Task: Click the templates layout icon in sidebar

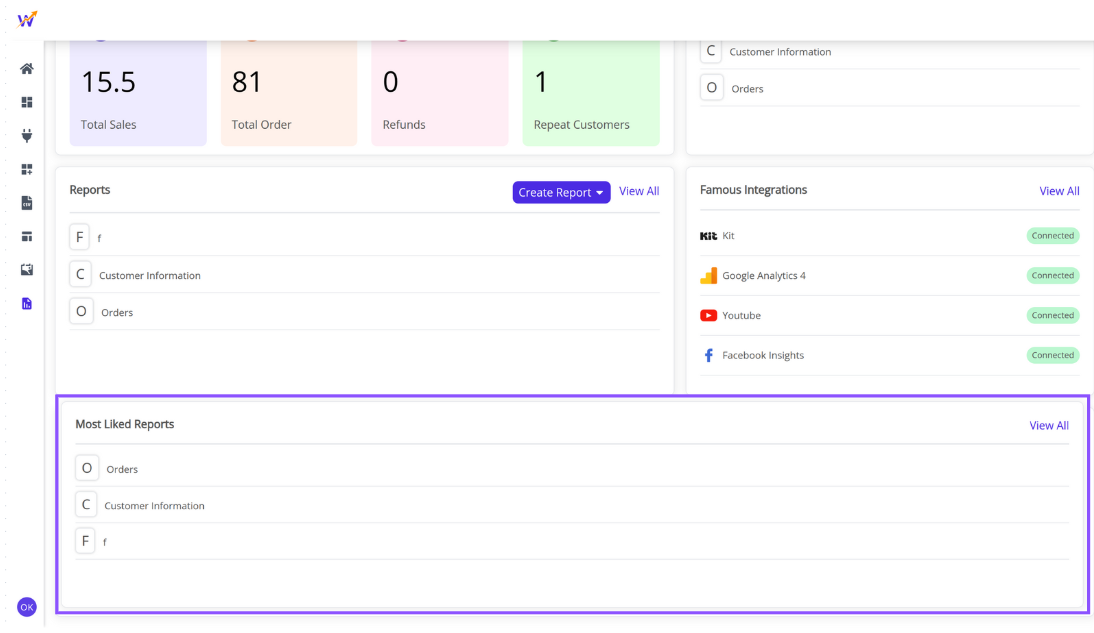Action: [x=27, y=236]
